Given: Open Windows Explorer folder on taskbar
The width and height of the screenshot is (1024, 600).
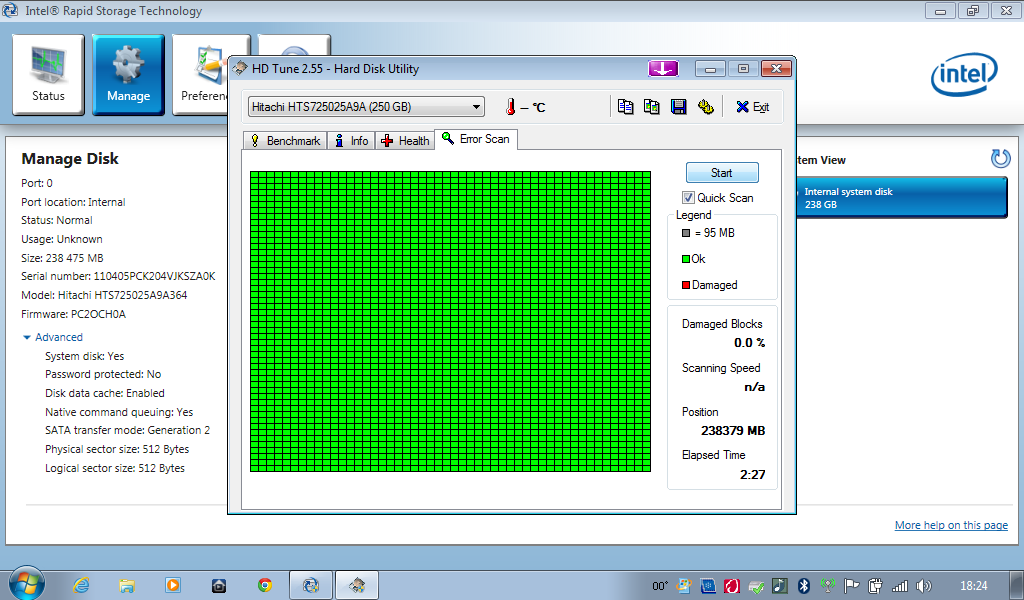Looking at the screenshot, I should pos(127,586).
